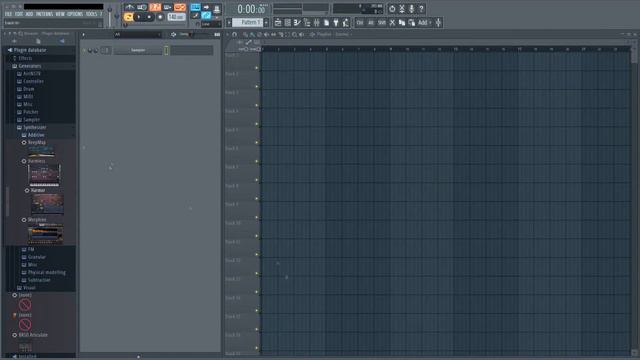
Task: Toggle the blue multilink to controllers button
Action: tap(206, 16)
